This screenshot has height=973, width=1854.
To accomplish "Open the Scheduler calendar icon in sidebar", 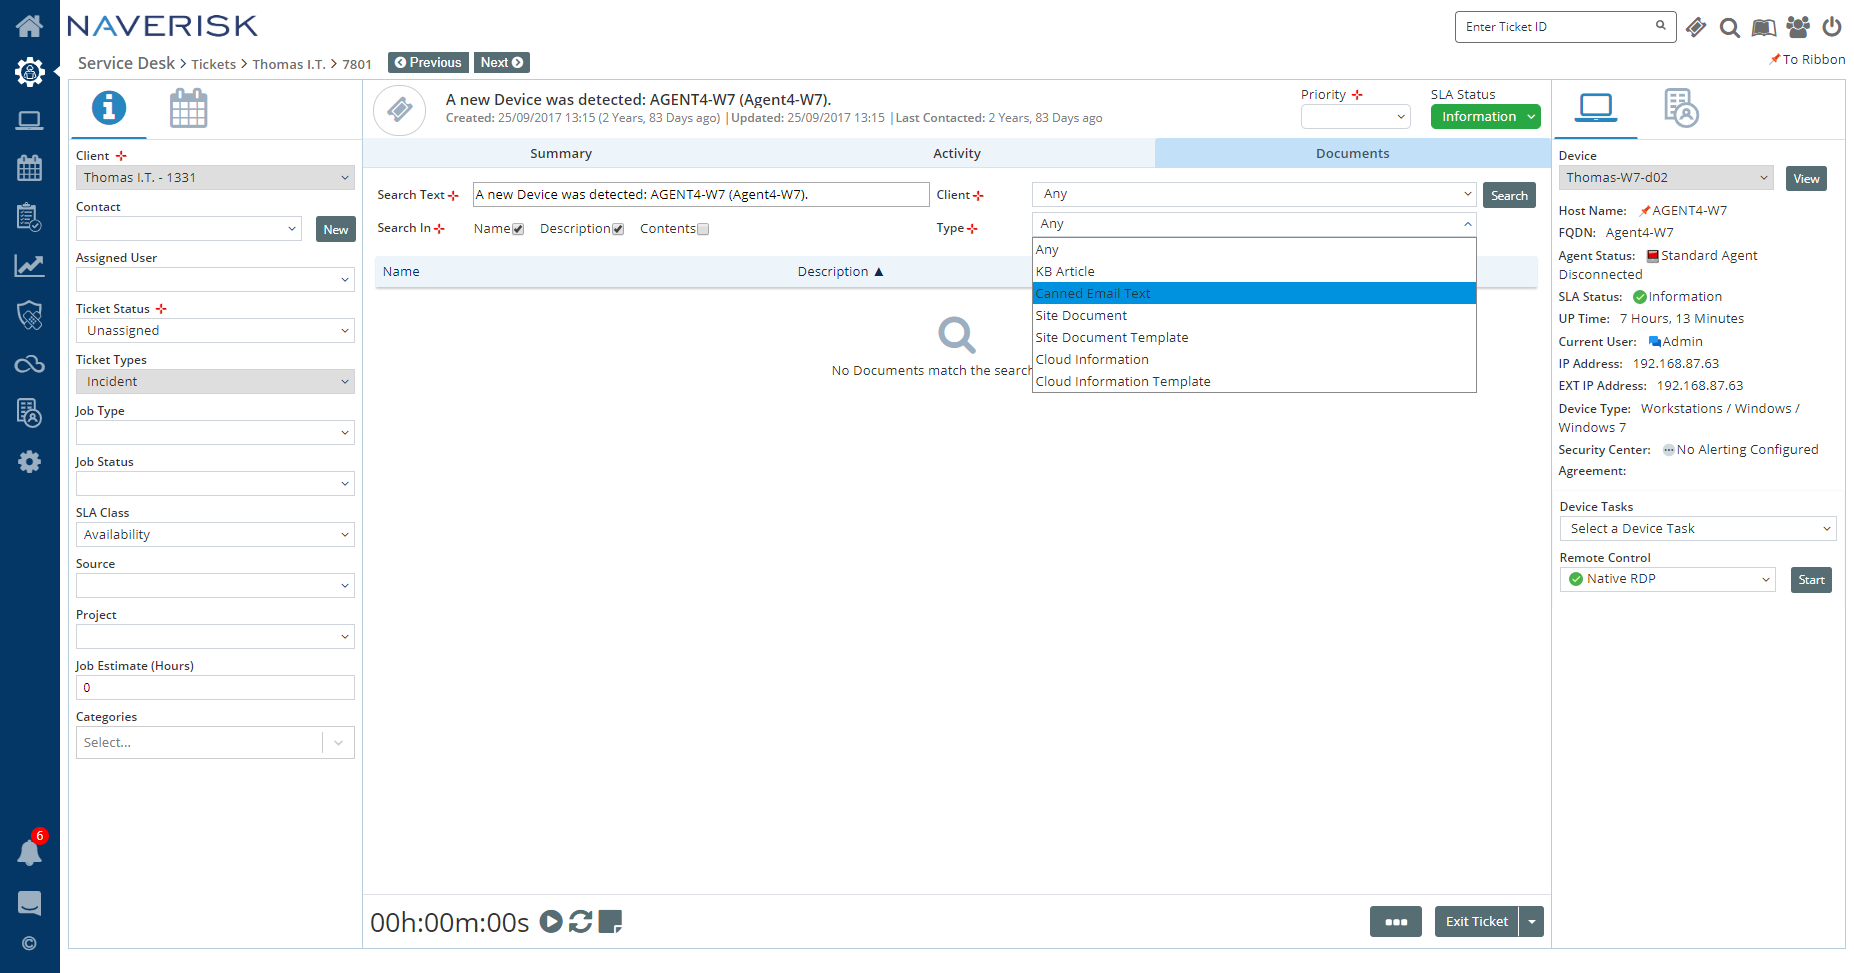I will (29, 168).
